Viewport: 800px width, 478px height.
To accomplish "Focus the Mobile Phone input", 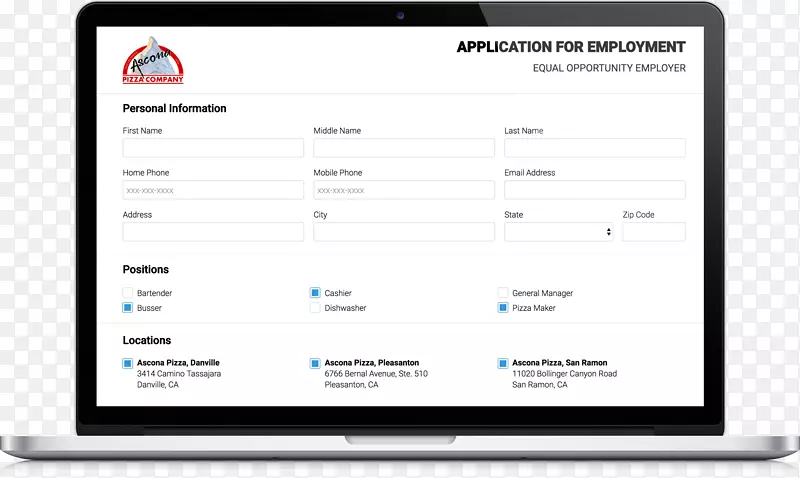I will point(404,190).
